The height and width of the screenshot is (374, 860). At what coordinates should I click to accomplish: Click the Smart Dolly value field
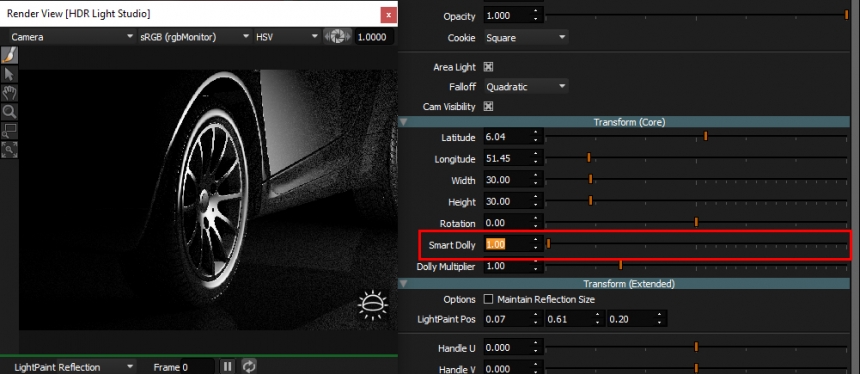tap(506, 245)
